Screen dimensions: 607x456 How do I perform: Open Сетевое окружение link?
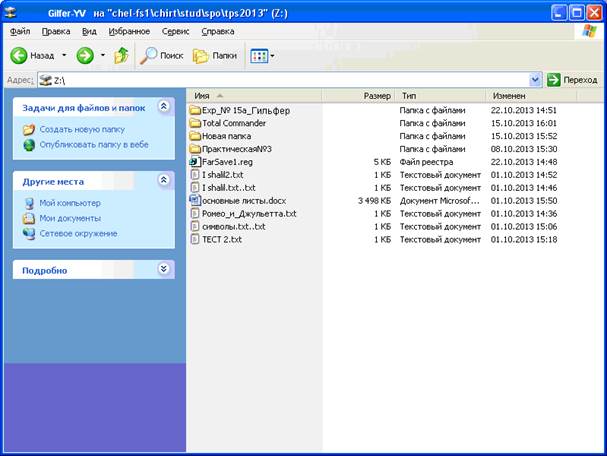click(79, 234)
